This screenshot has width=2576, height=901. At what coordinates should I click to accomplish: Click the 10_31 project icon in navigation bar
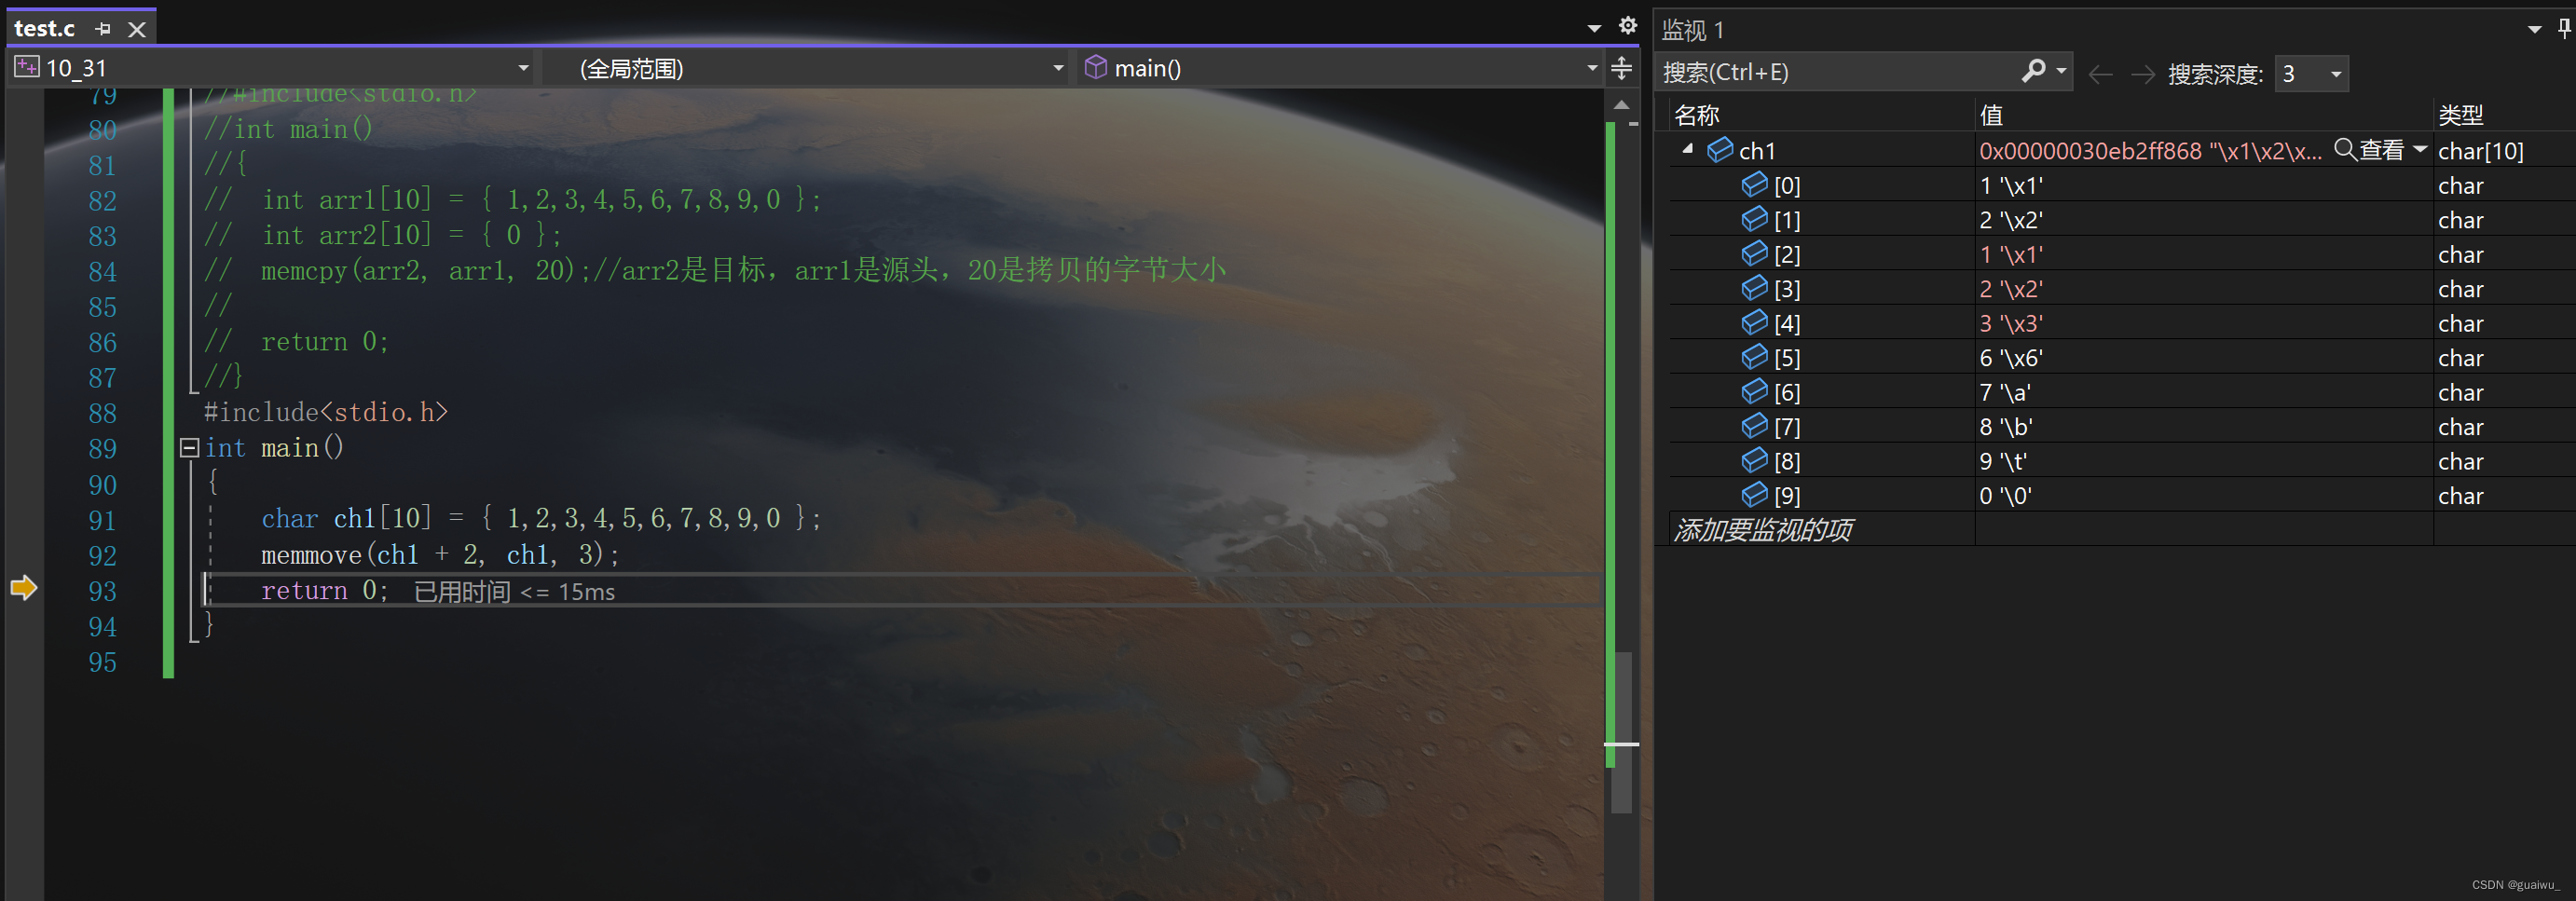click(26, 67)
